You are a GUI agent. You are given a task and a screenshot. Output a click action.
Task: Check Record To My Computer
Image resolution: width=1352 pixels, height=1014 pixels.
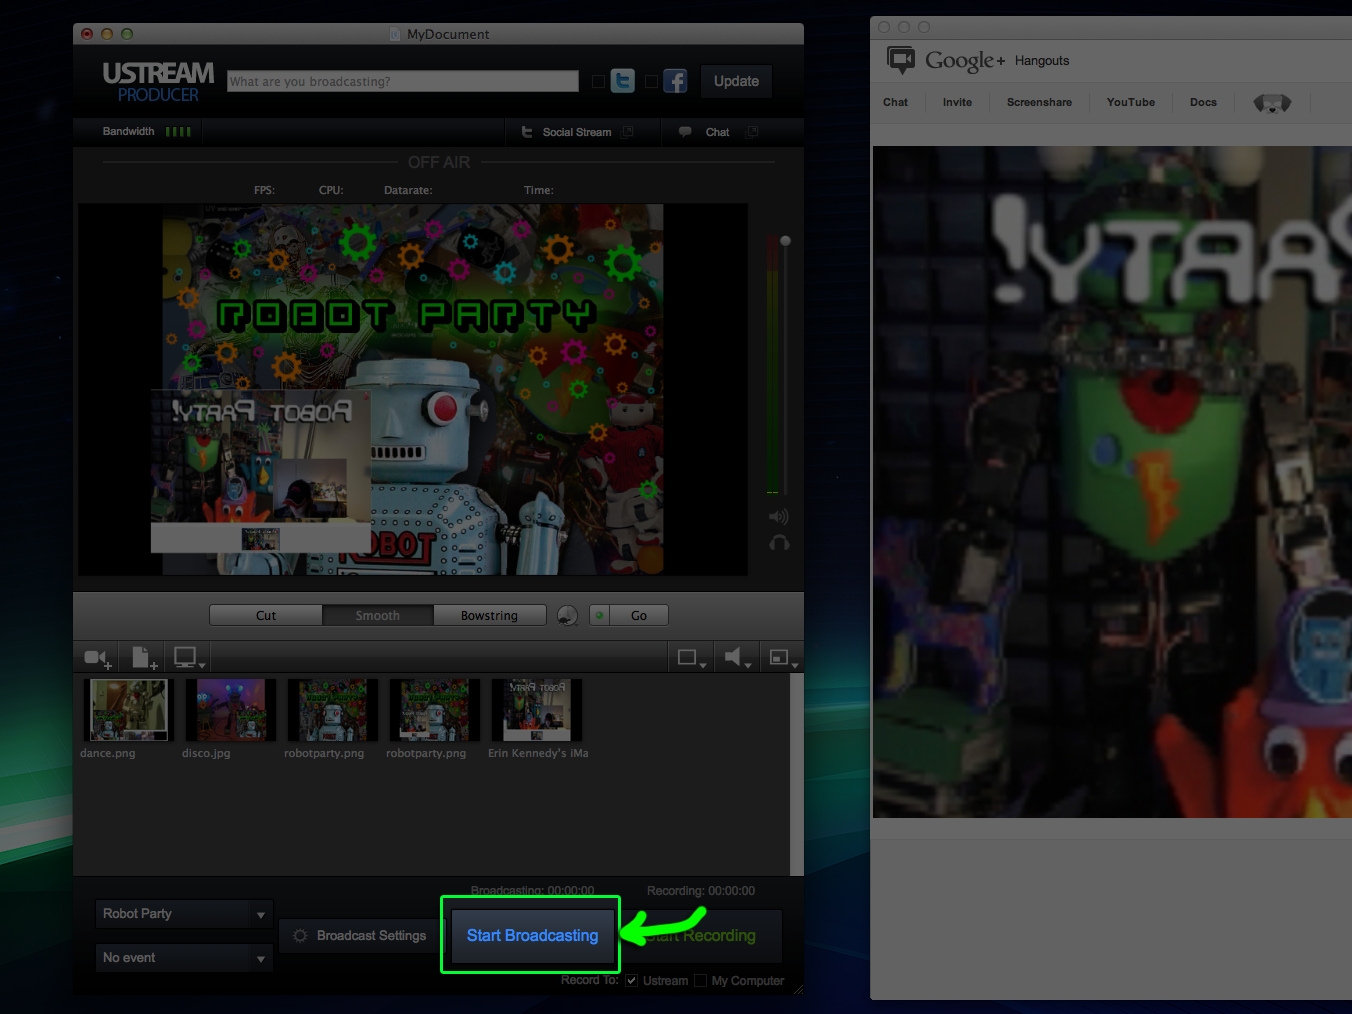(700, 981)
